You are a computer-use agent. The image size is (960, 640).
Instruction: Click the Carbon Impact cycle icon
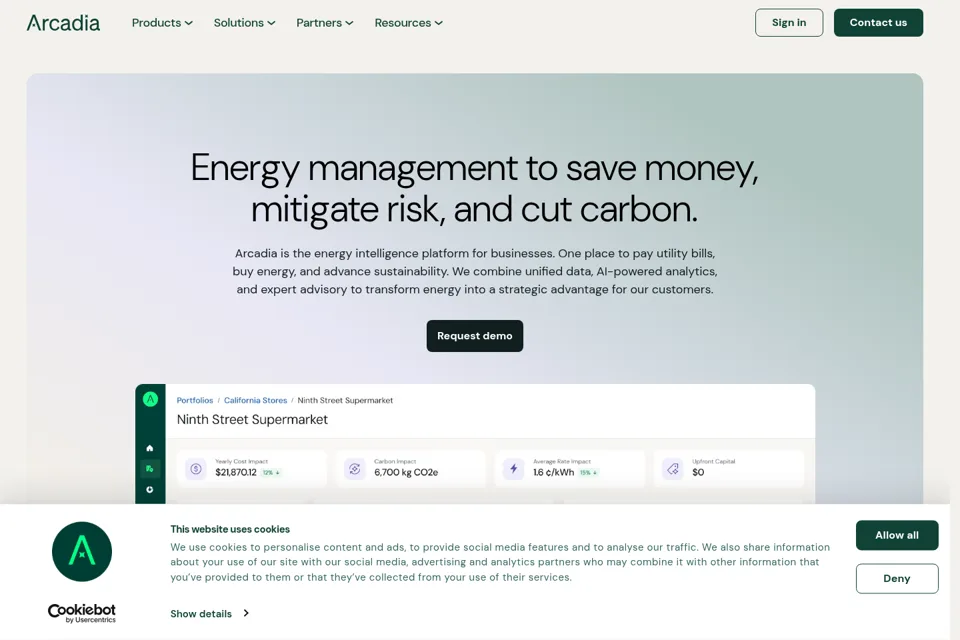point(354,469)
